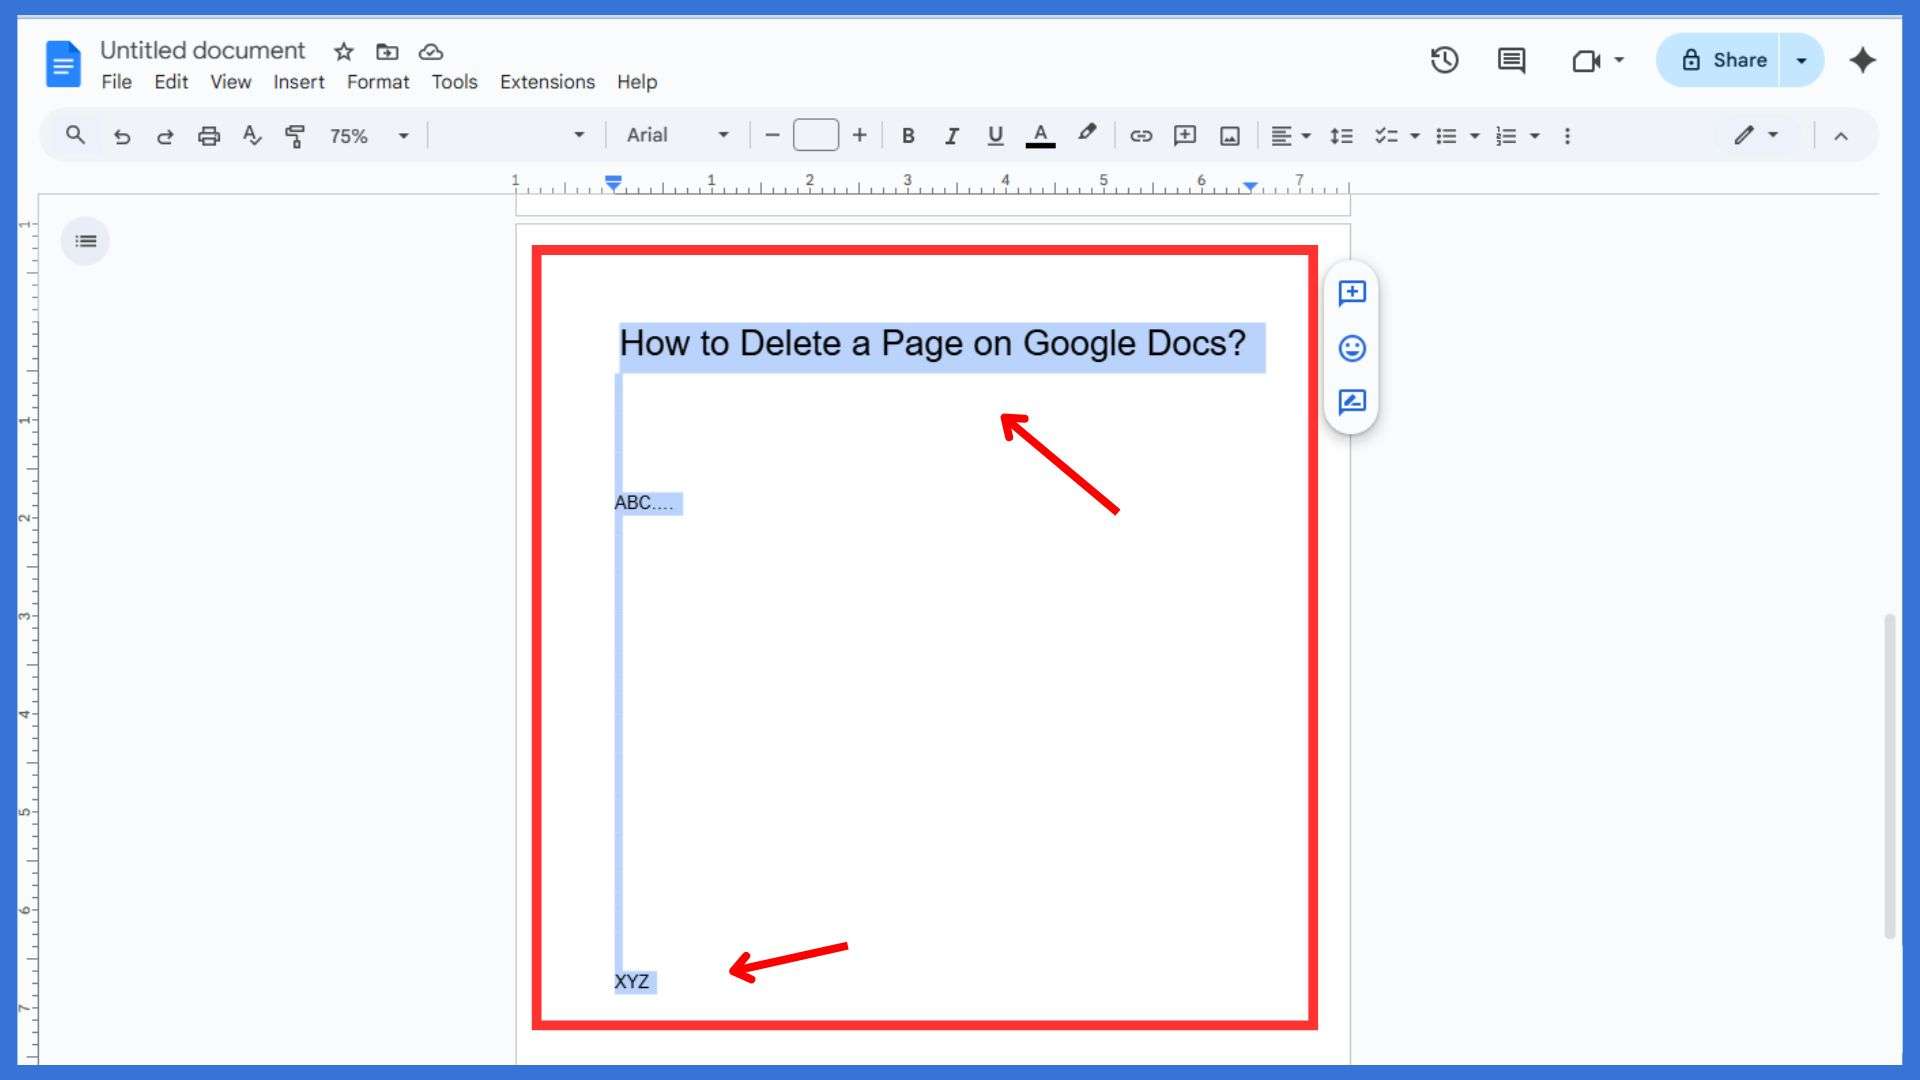Open Gemini sparkle assistant

[1862, 60]
